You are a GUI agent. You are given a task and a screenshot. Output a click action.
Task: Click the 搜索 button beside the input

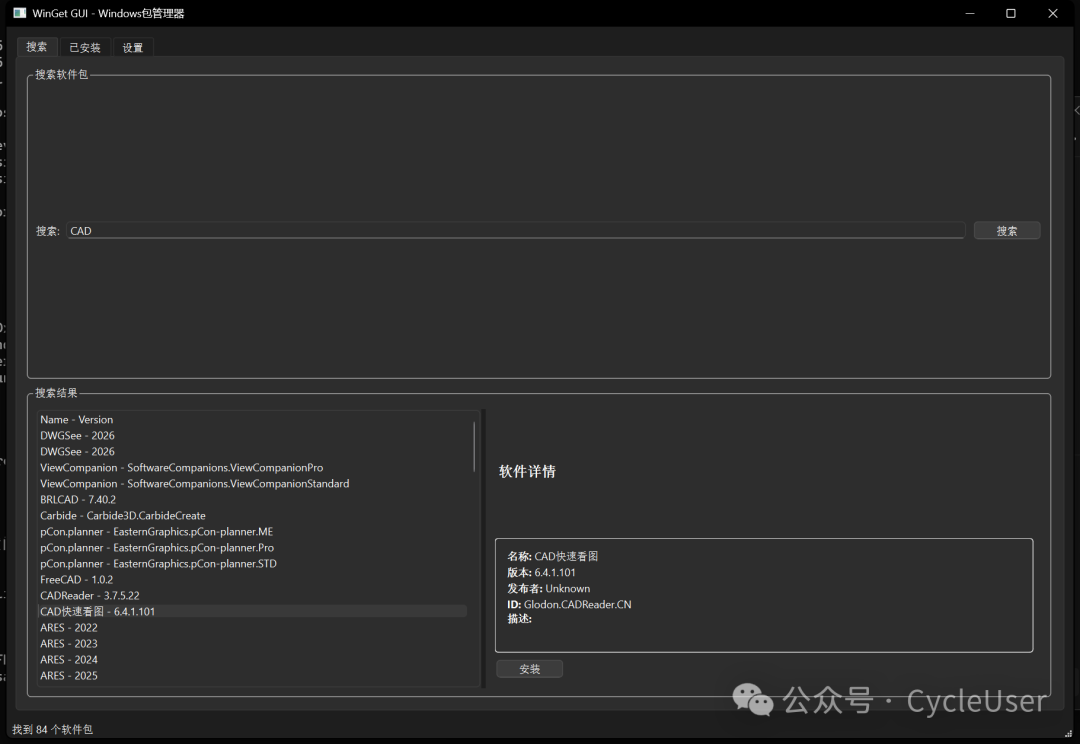click(1006, 231)
